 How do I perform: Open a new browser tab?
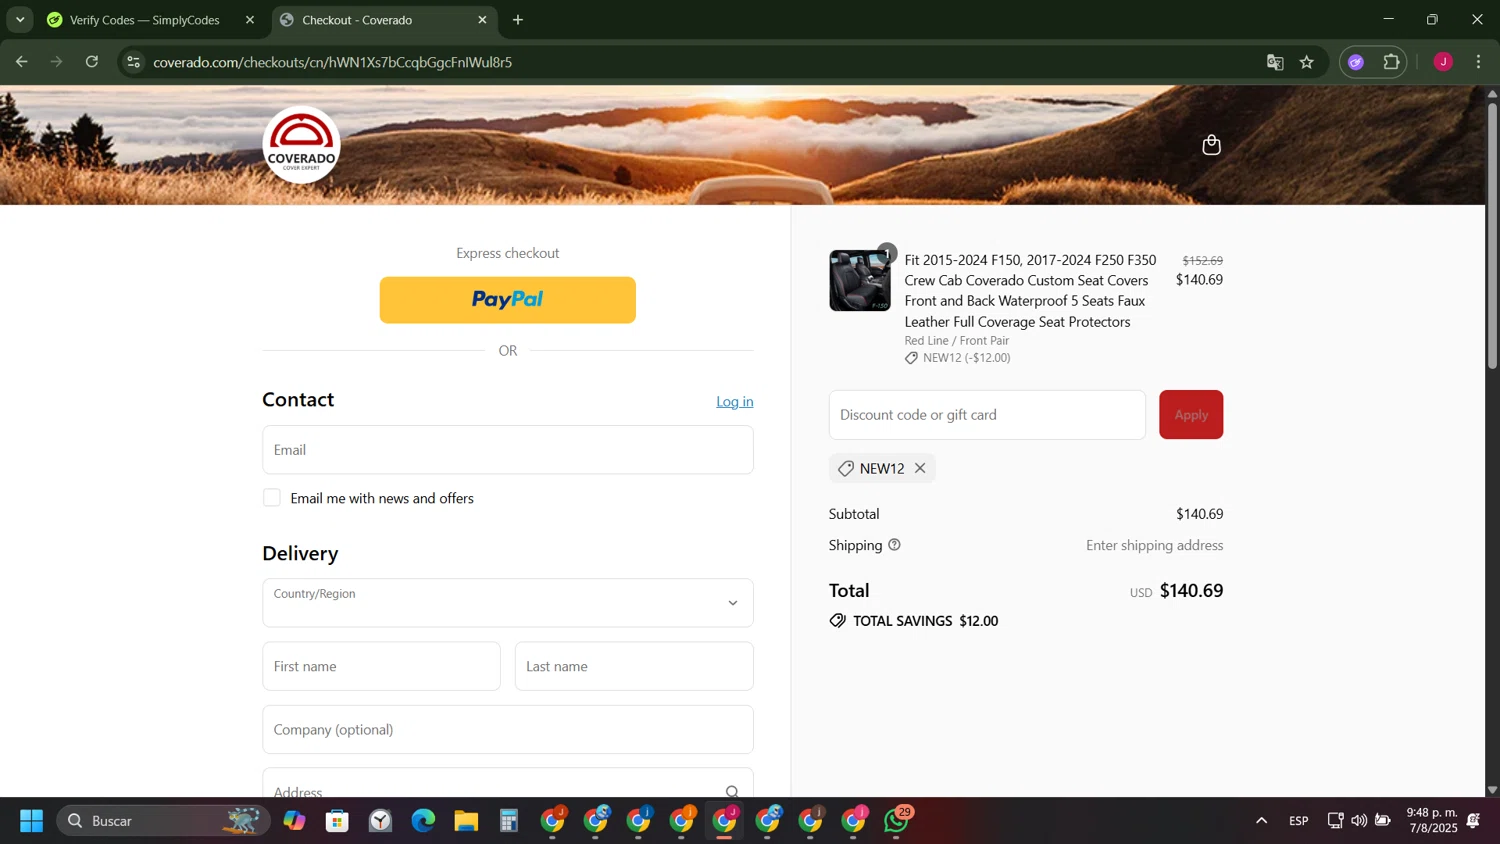518,20
